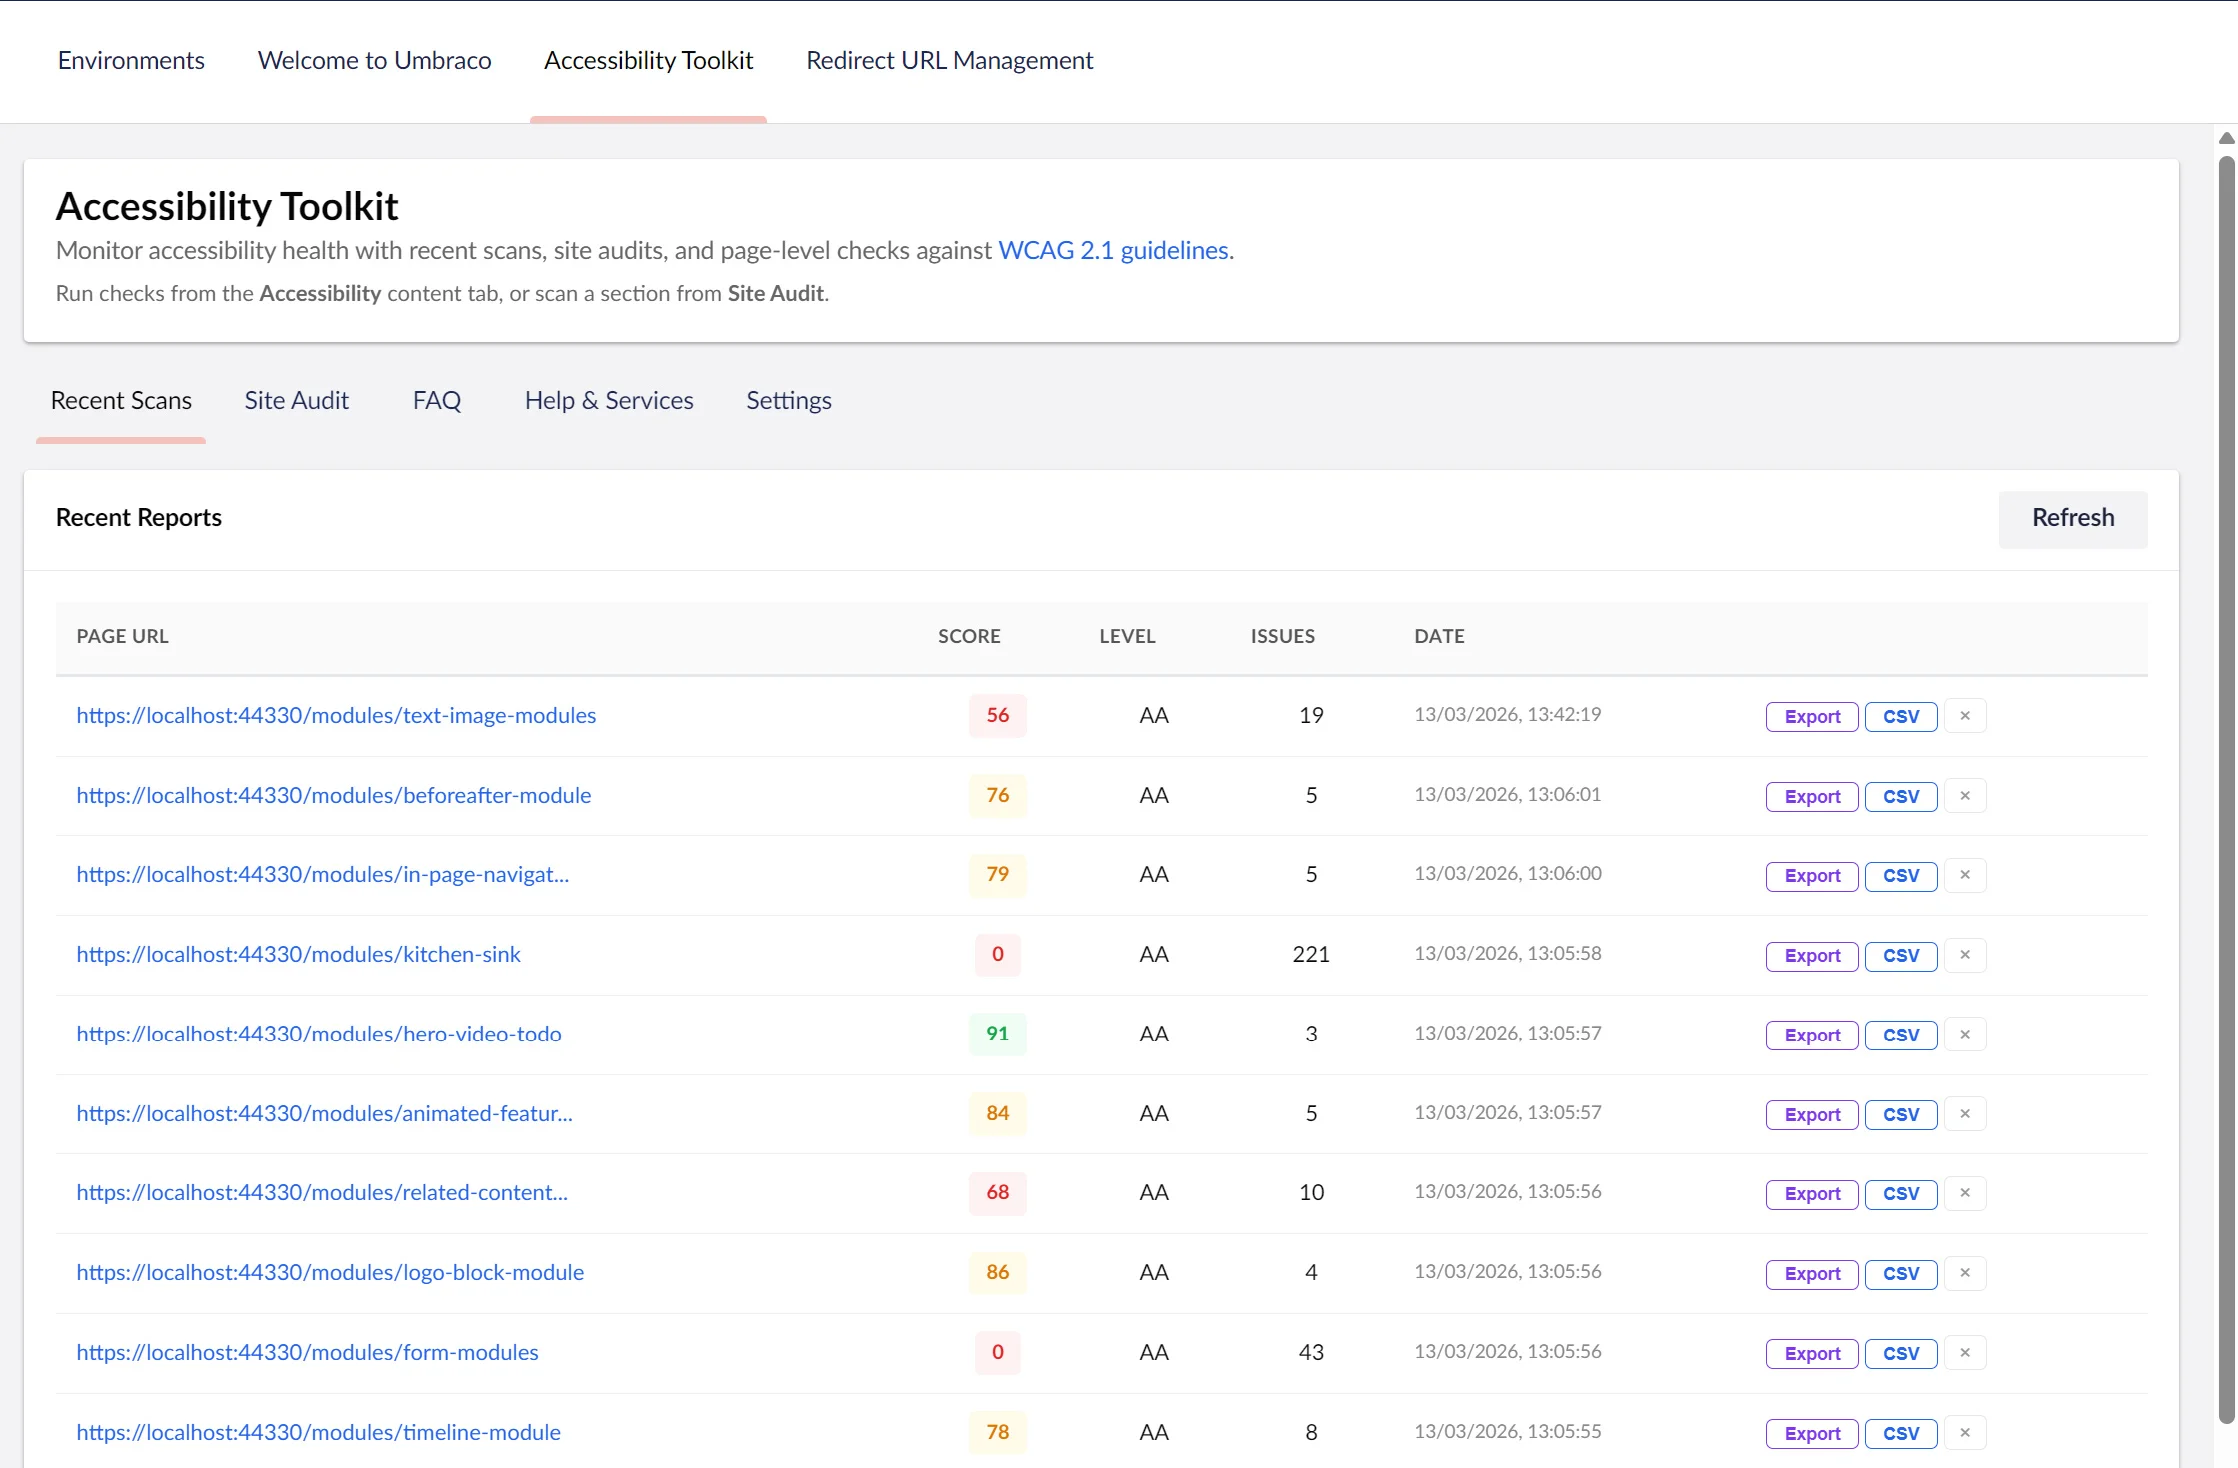2238x1468 pixels.
Task: Remove the beforeafter-module report via × icon
Action: (1964, 796)
